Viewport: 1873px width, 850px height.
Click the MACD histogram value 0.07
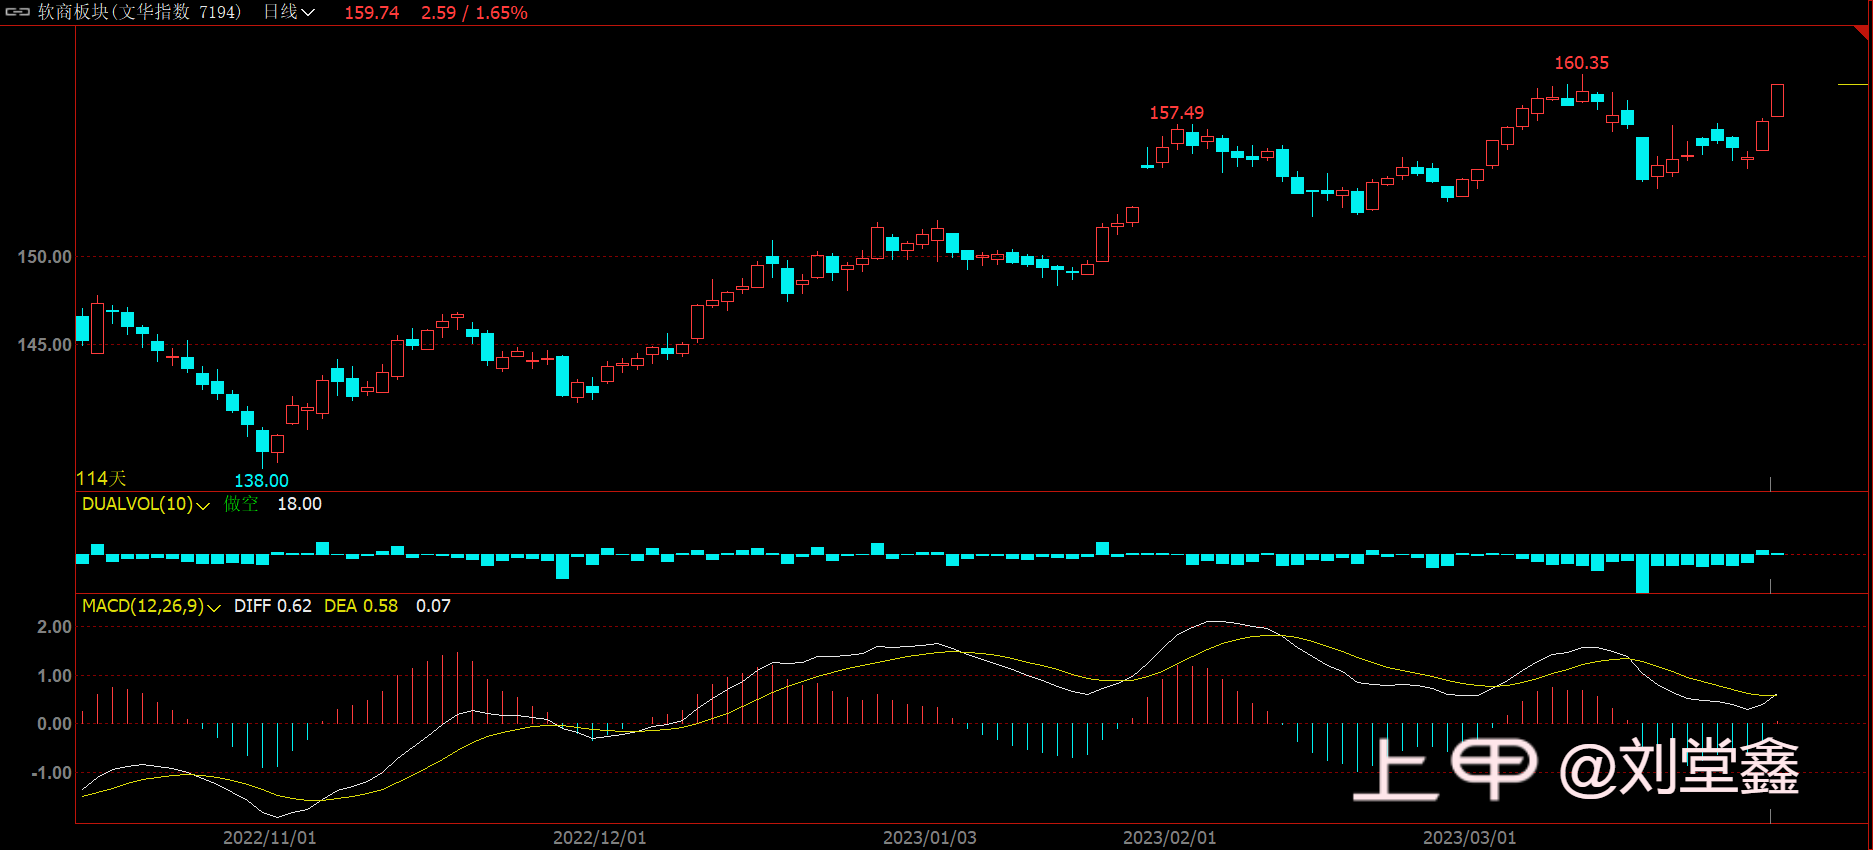point(433,606)
